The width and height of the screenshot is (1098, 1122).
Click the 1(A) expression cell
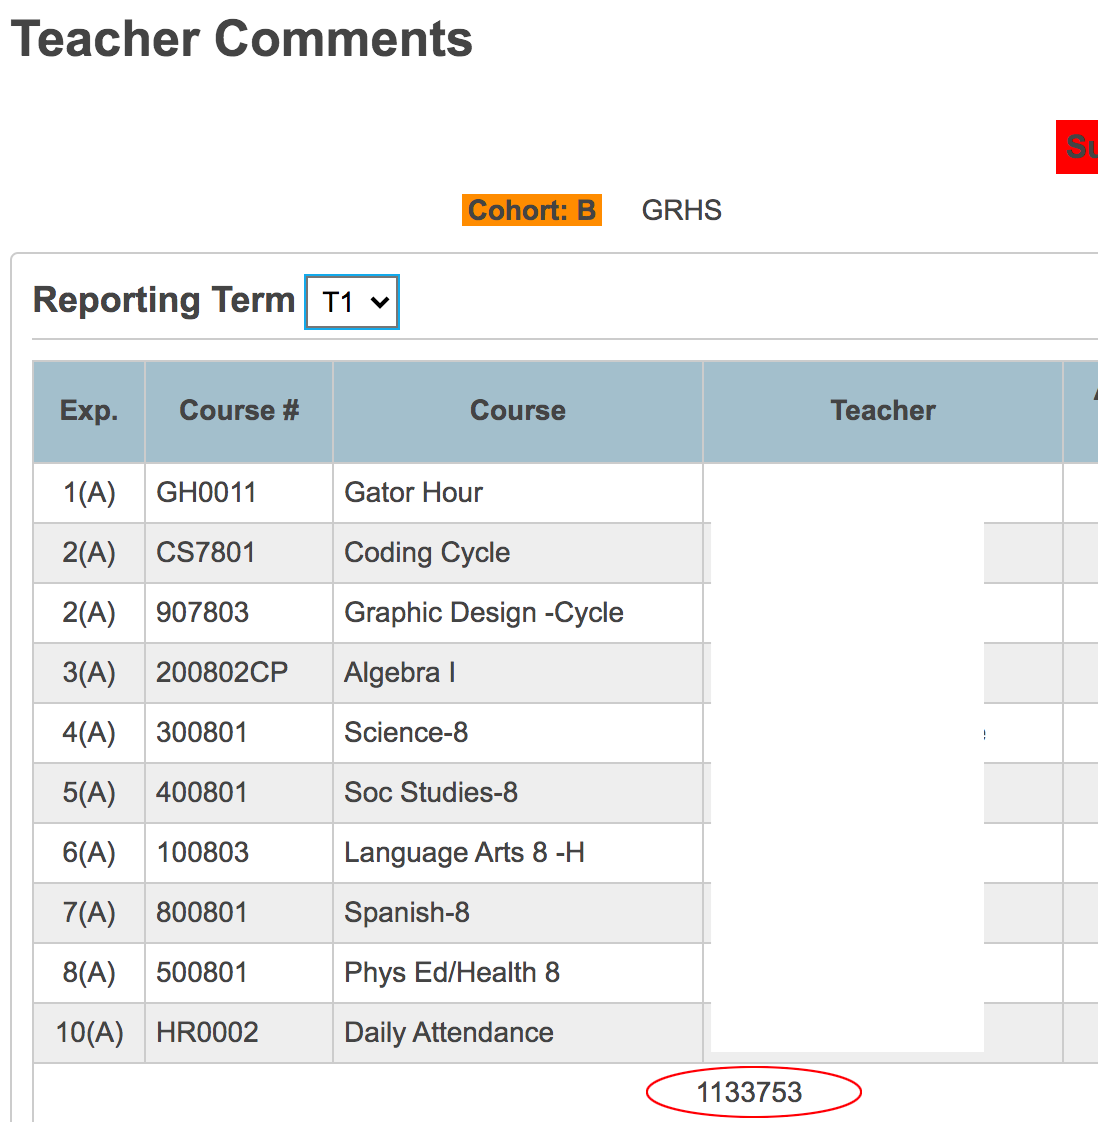click(89, 493)
